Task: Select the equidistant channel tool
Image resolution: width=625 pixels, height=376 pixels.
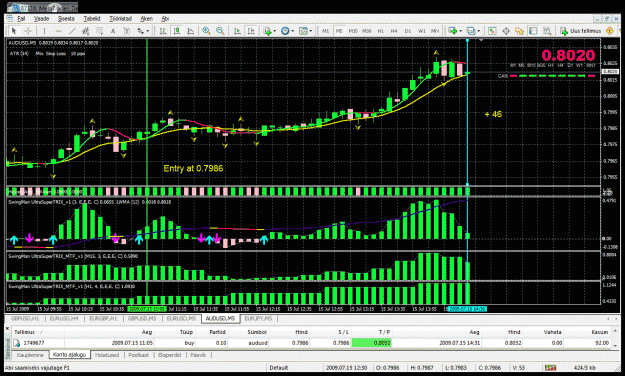Action: click(x=86, y=31)
